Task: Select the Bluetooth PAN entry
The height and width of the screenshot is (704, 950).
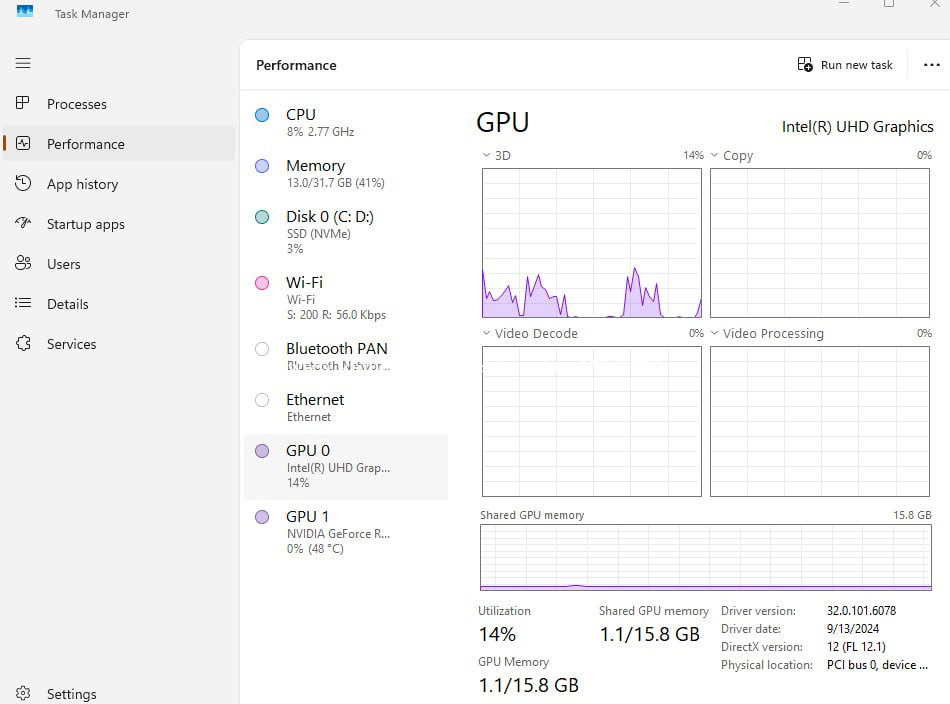Action: point(346,356)
